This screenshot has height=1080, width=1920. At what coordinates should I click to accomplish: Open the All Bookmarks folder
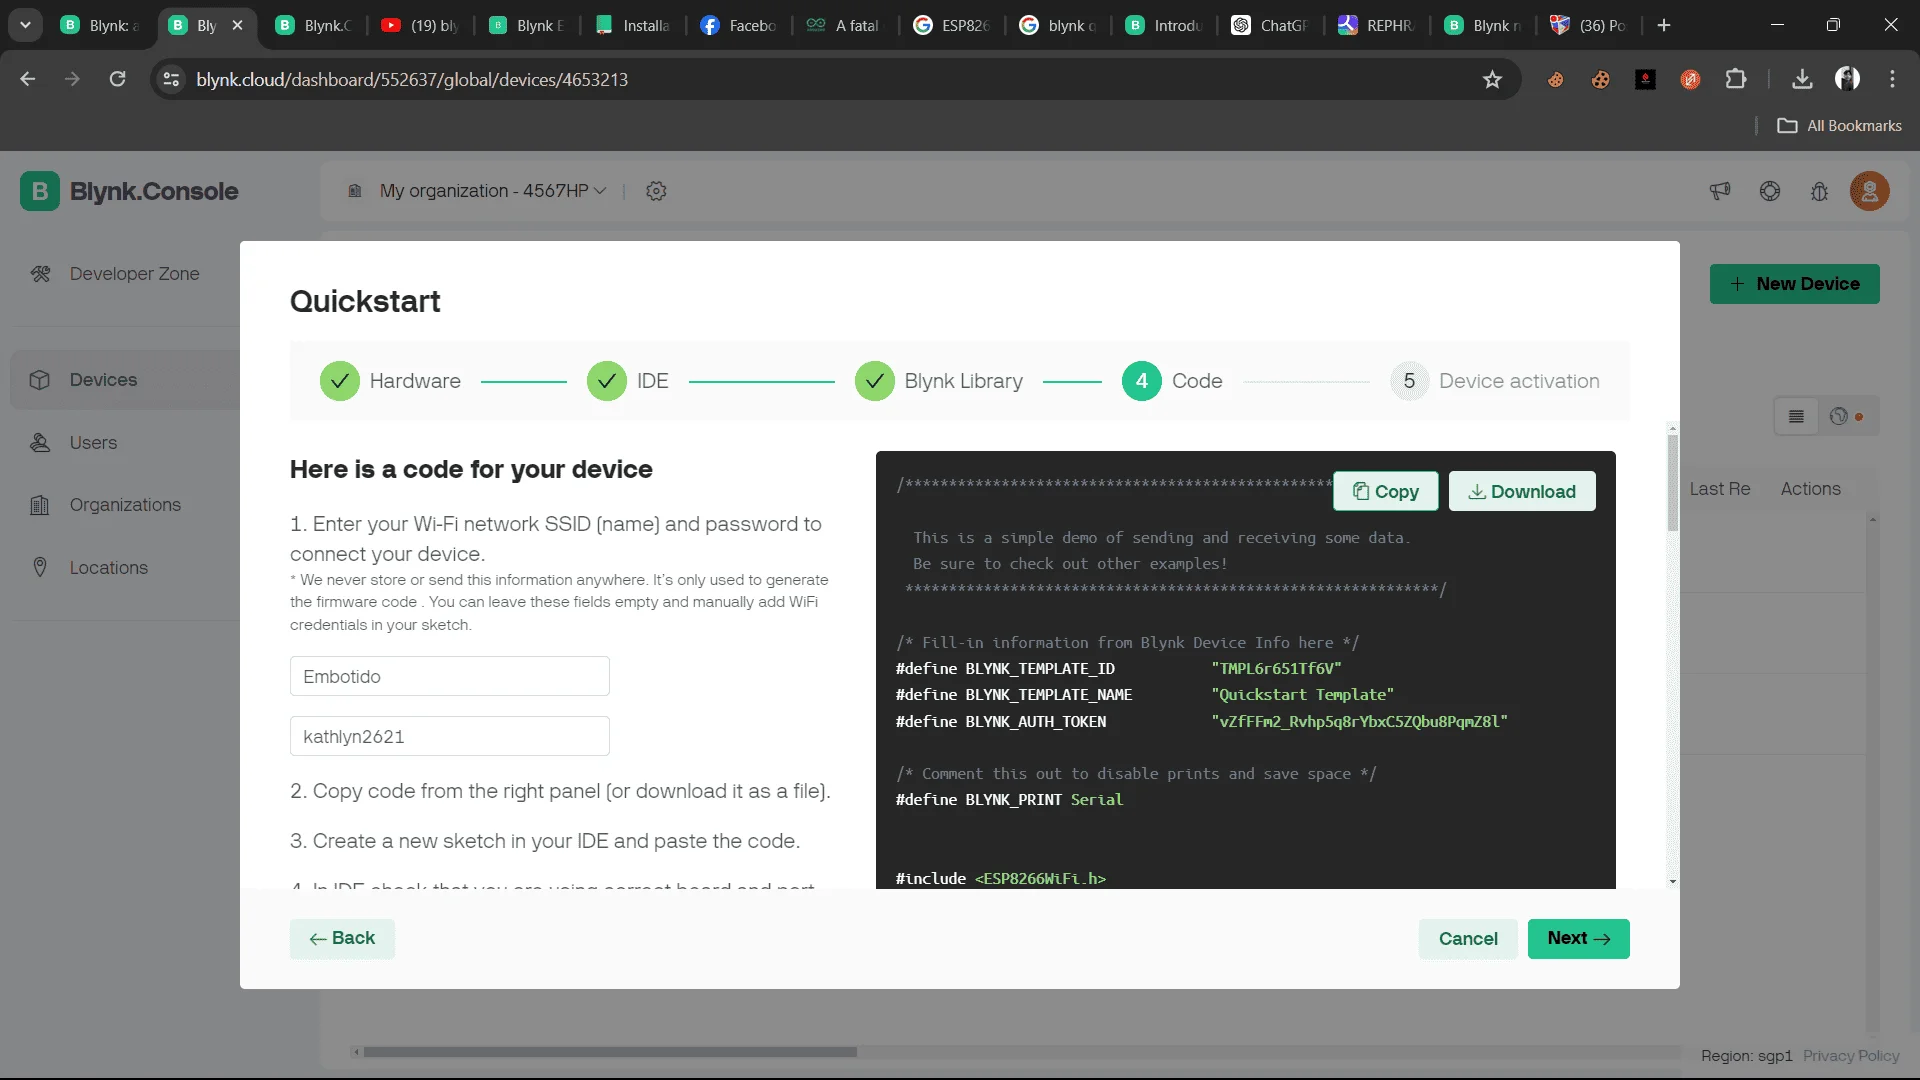[1840, 126]
